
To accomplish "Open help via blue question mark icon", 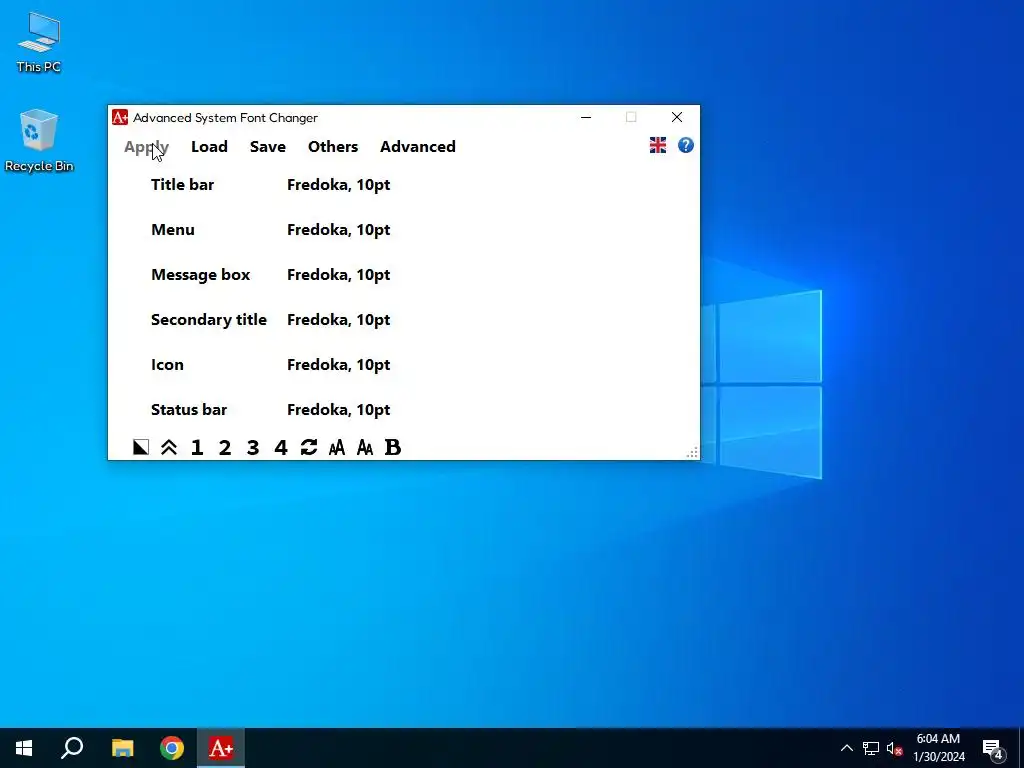I will [x=686, y=145].
